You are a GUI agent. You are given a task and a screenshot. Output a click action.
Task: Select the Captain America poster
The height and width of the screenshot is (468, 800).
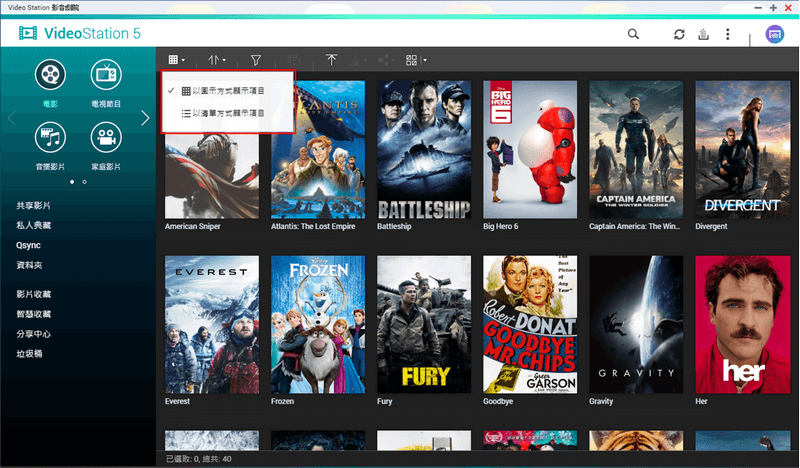pyautogui.click(x=636, y=150)
